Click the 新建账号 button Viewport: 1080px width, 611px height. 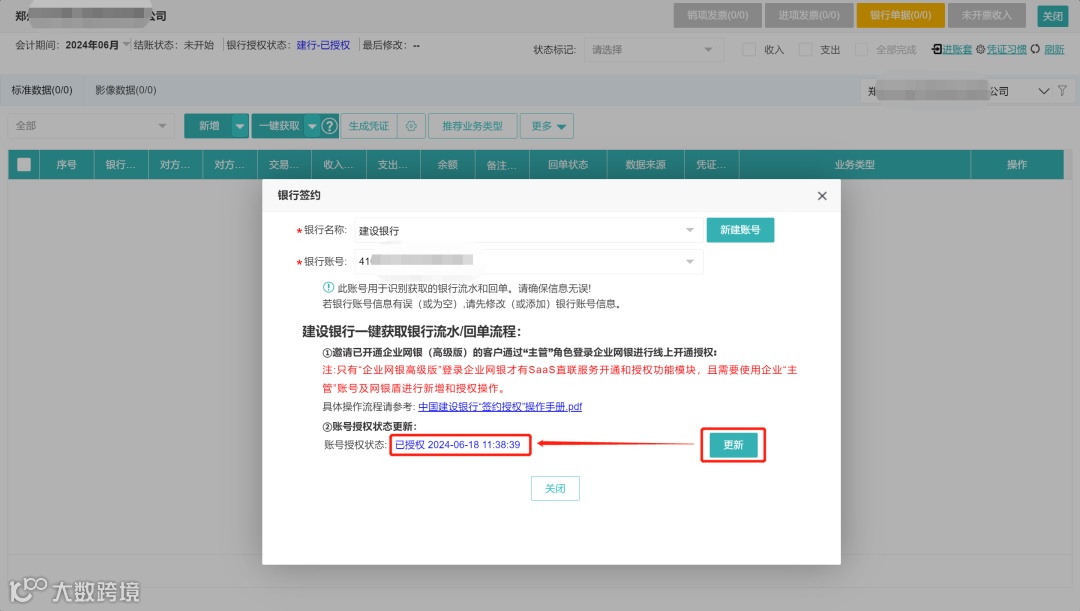[740, 230]
